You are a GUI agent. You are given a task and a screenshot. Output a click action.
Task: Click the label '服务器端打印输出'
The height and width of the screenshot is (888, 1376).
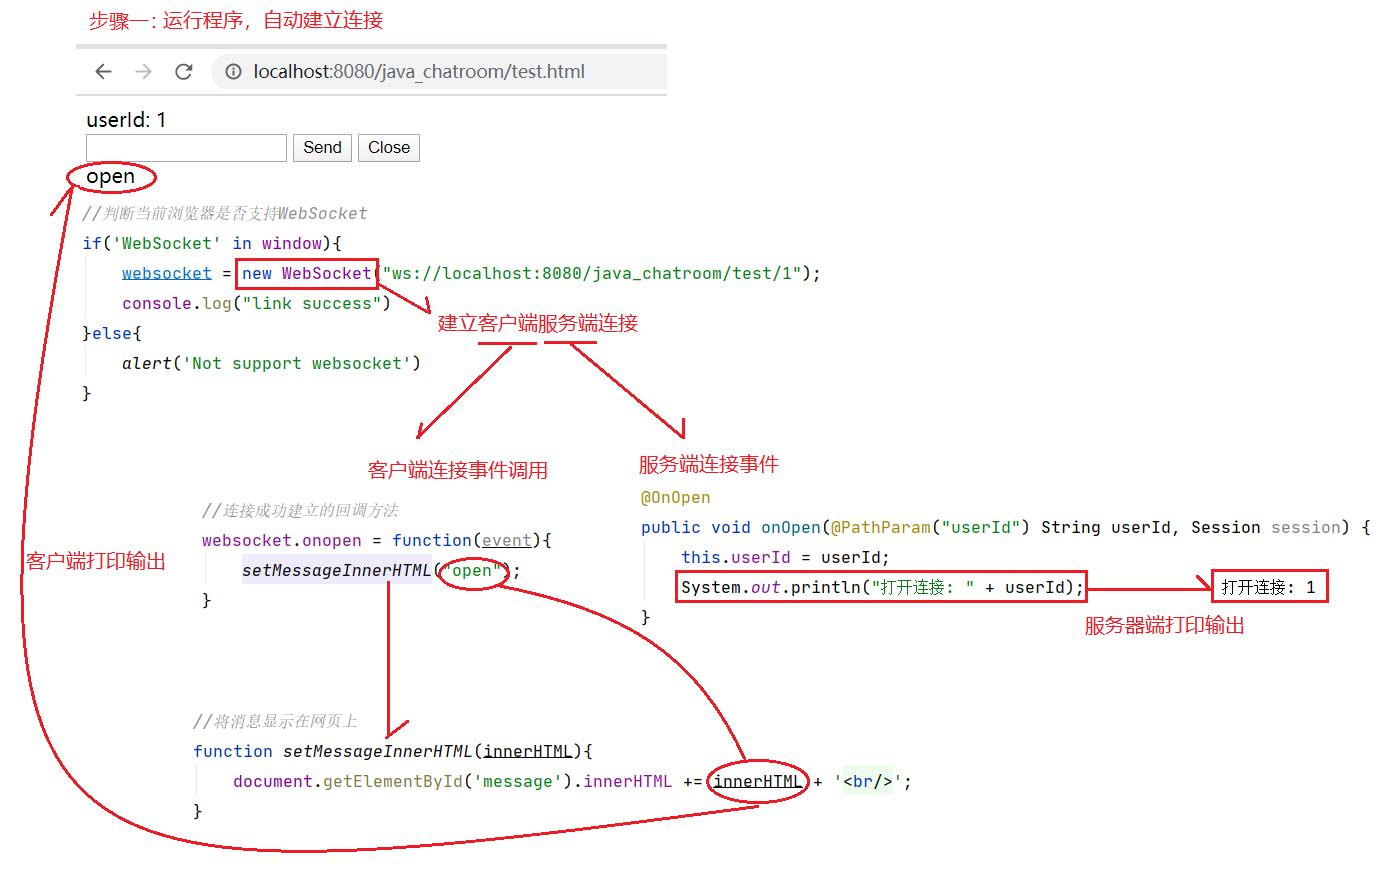[x=1164, y=626]
